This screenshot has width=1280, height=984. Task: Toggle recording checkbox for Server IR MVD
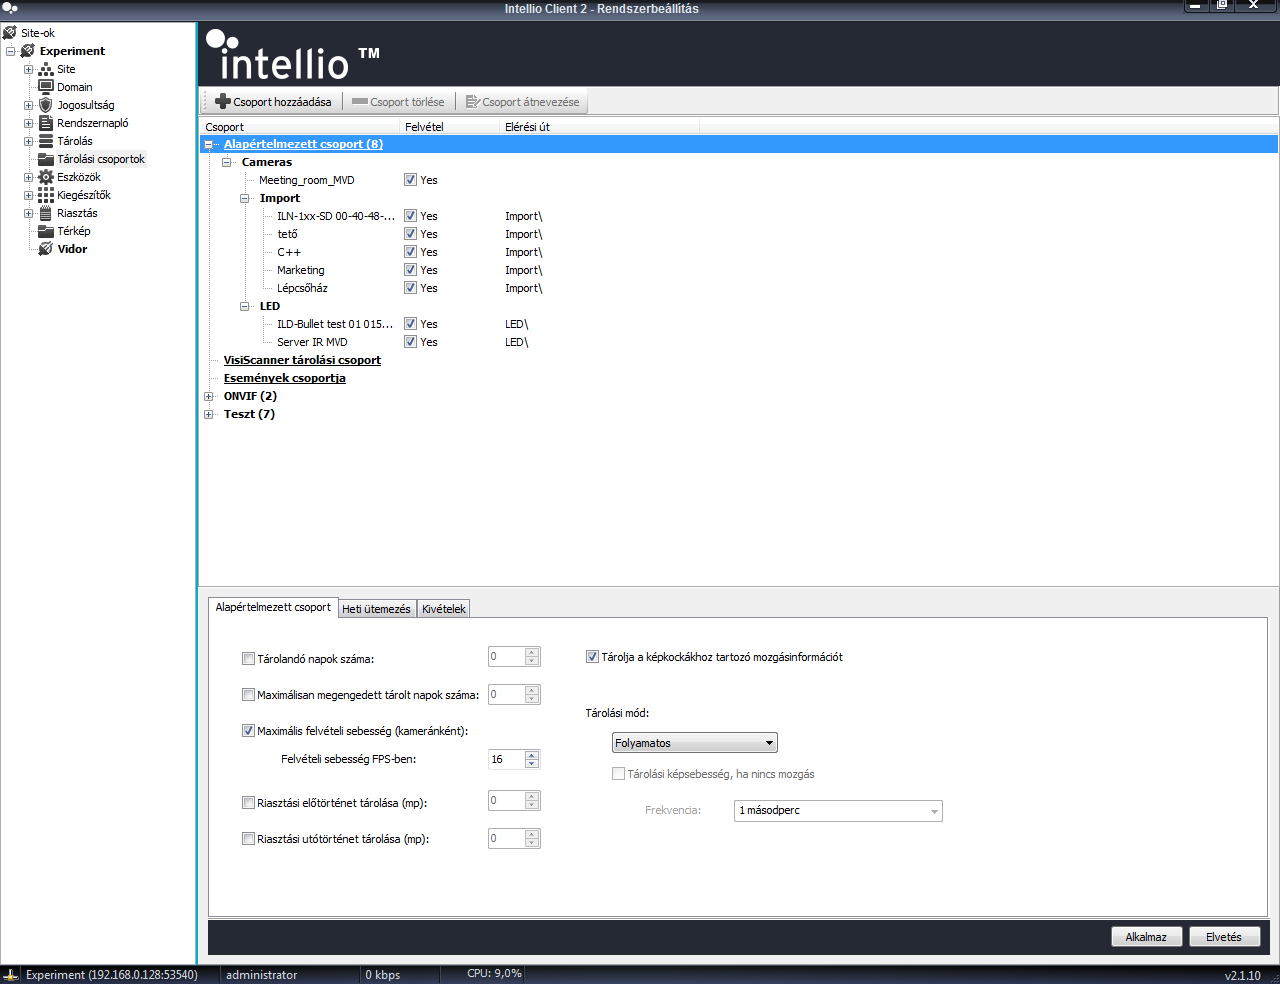coord(410,342)
